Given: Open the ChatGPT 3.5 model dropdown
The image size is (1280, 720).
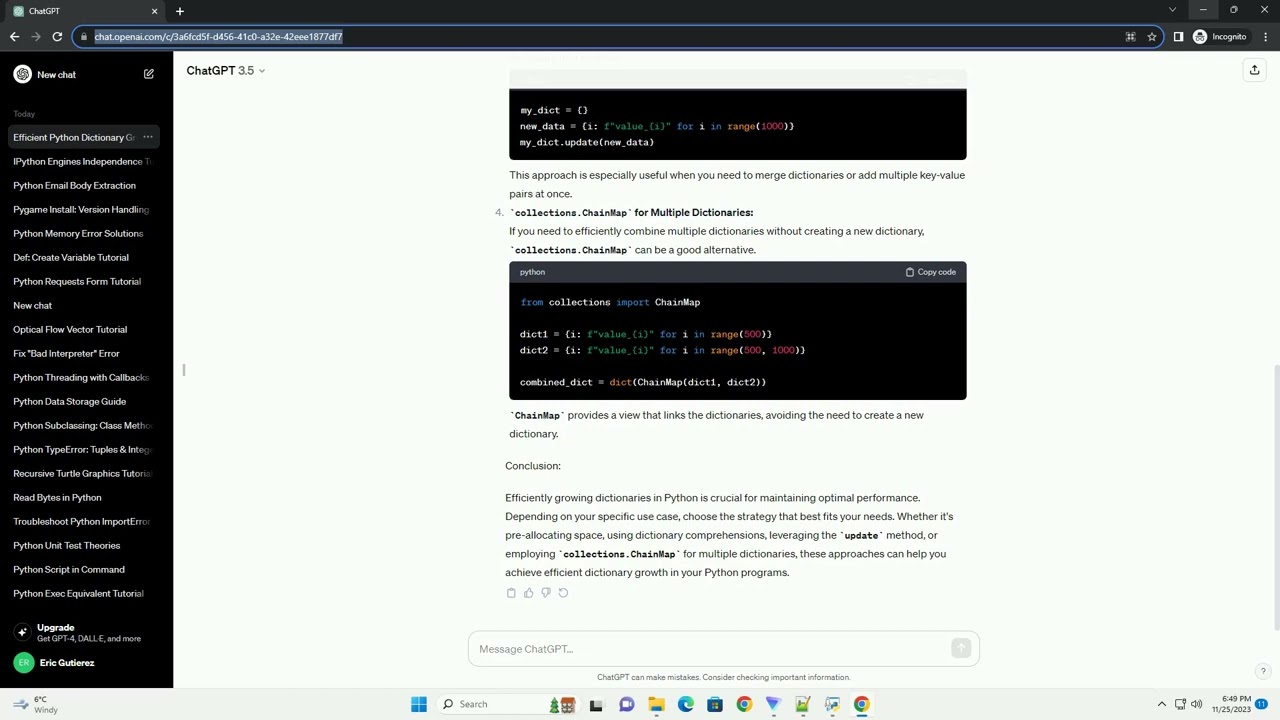Looking at the screenshot, I should click(226, 70).
